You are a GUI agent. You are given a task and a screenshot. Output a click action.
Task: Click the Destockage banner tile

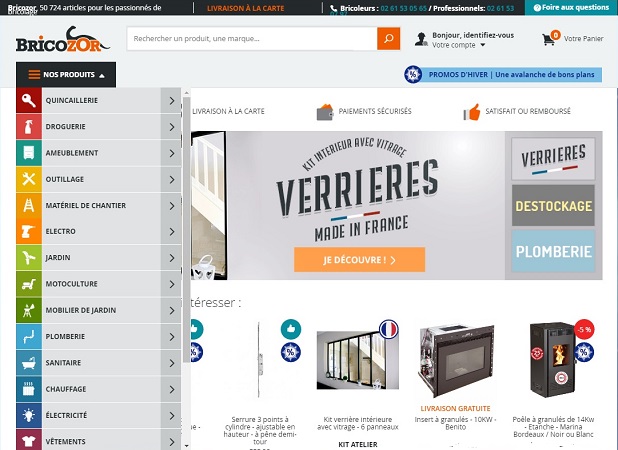(553, 206)
